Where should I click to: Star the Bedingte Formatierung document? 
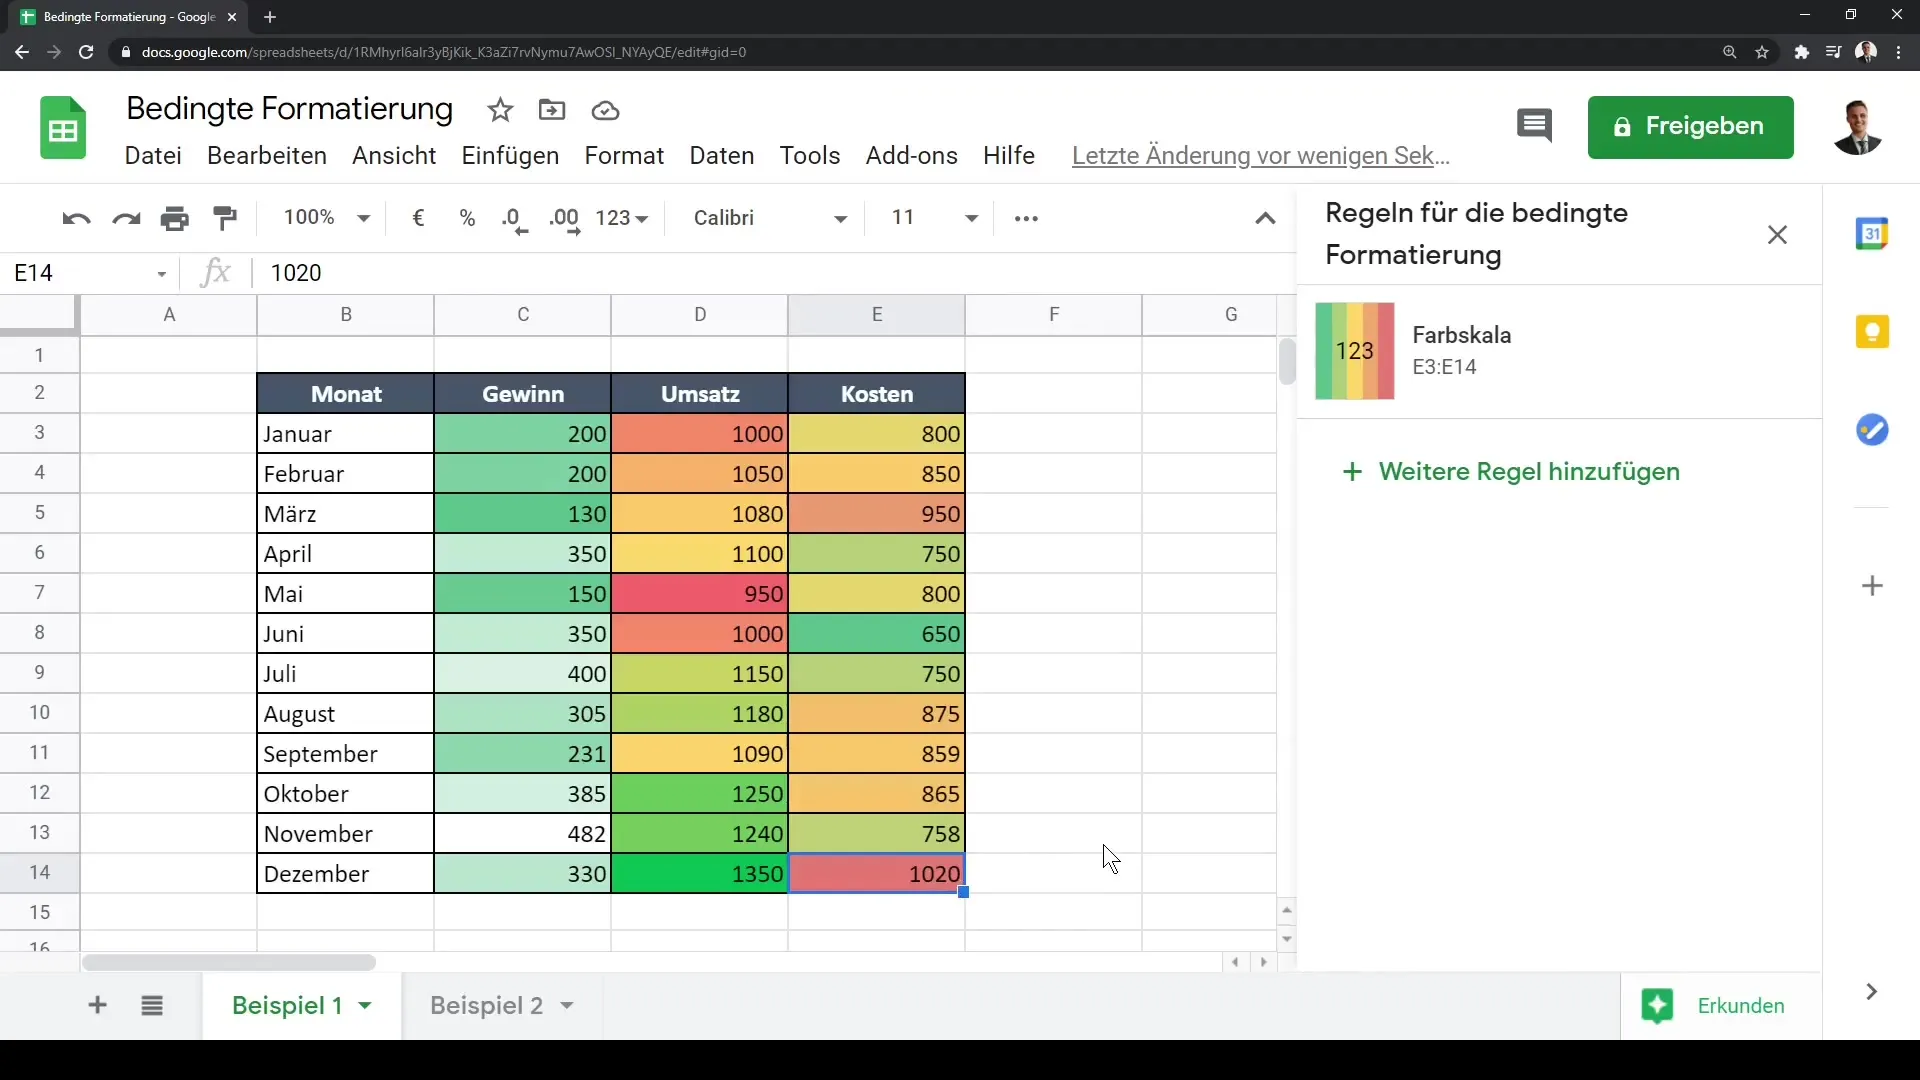(500, 110)
